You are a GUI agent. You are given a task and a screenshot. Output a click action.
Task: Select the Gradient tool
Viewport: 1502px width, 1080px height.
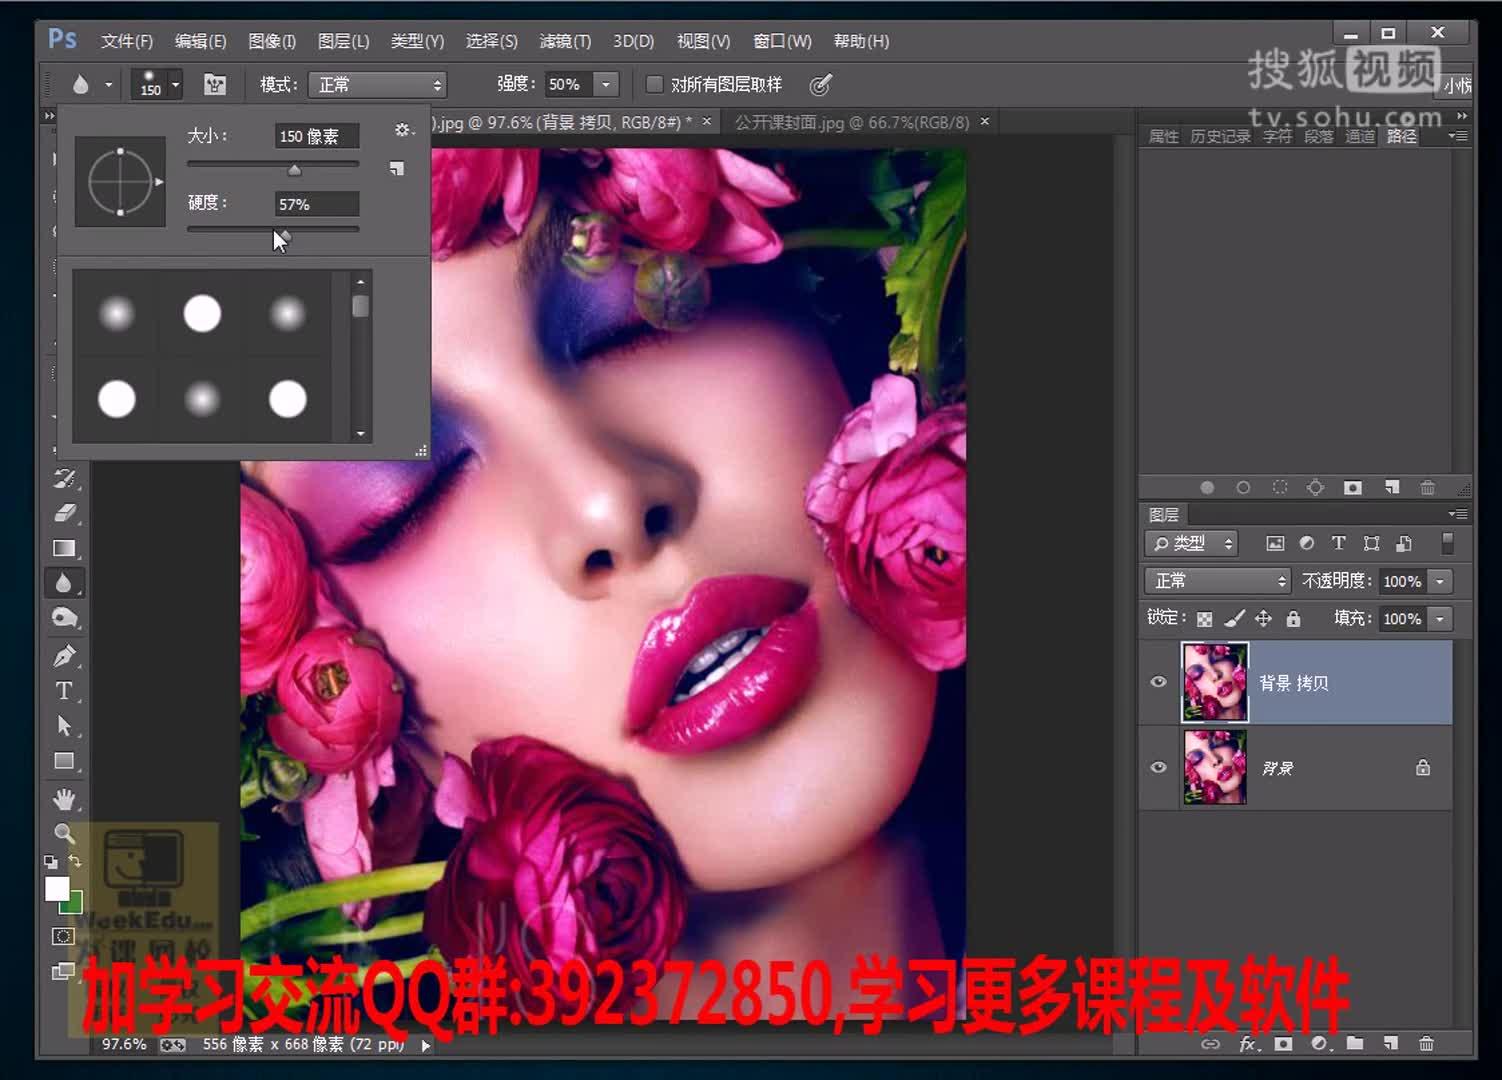tap(65, 548)
